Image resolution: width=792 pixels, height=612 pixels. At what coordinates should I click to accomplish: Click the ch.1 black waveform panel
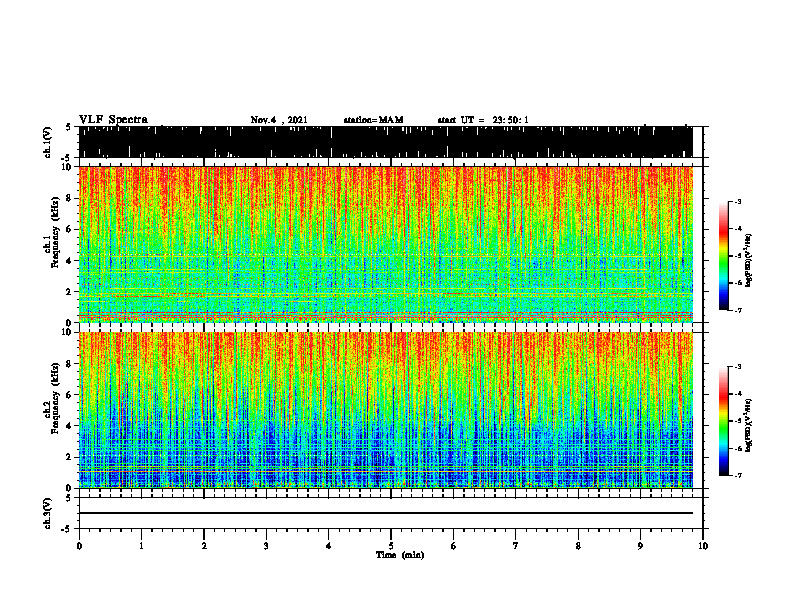(x=386, y=142)
